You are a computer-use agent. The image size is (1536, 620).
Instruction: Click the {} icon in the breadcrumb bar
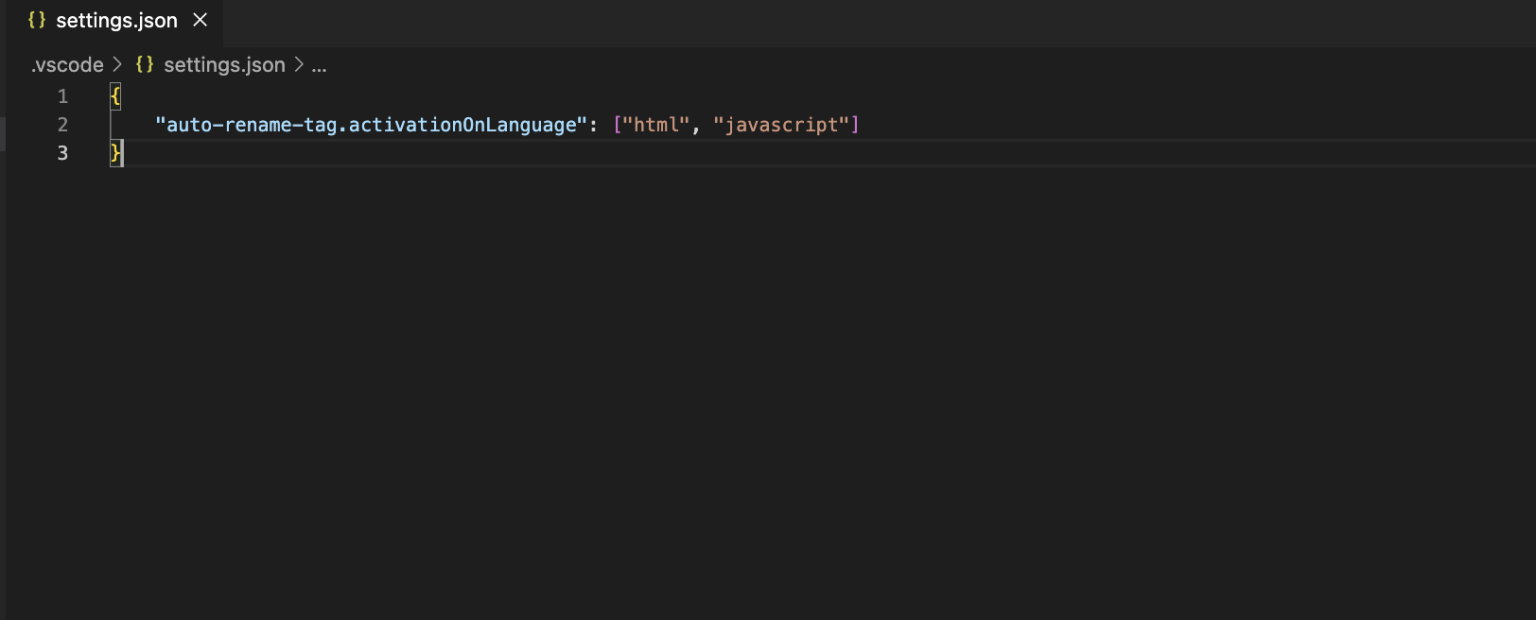click(x=146, y=64)
